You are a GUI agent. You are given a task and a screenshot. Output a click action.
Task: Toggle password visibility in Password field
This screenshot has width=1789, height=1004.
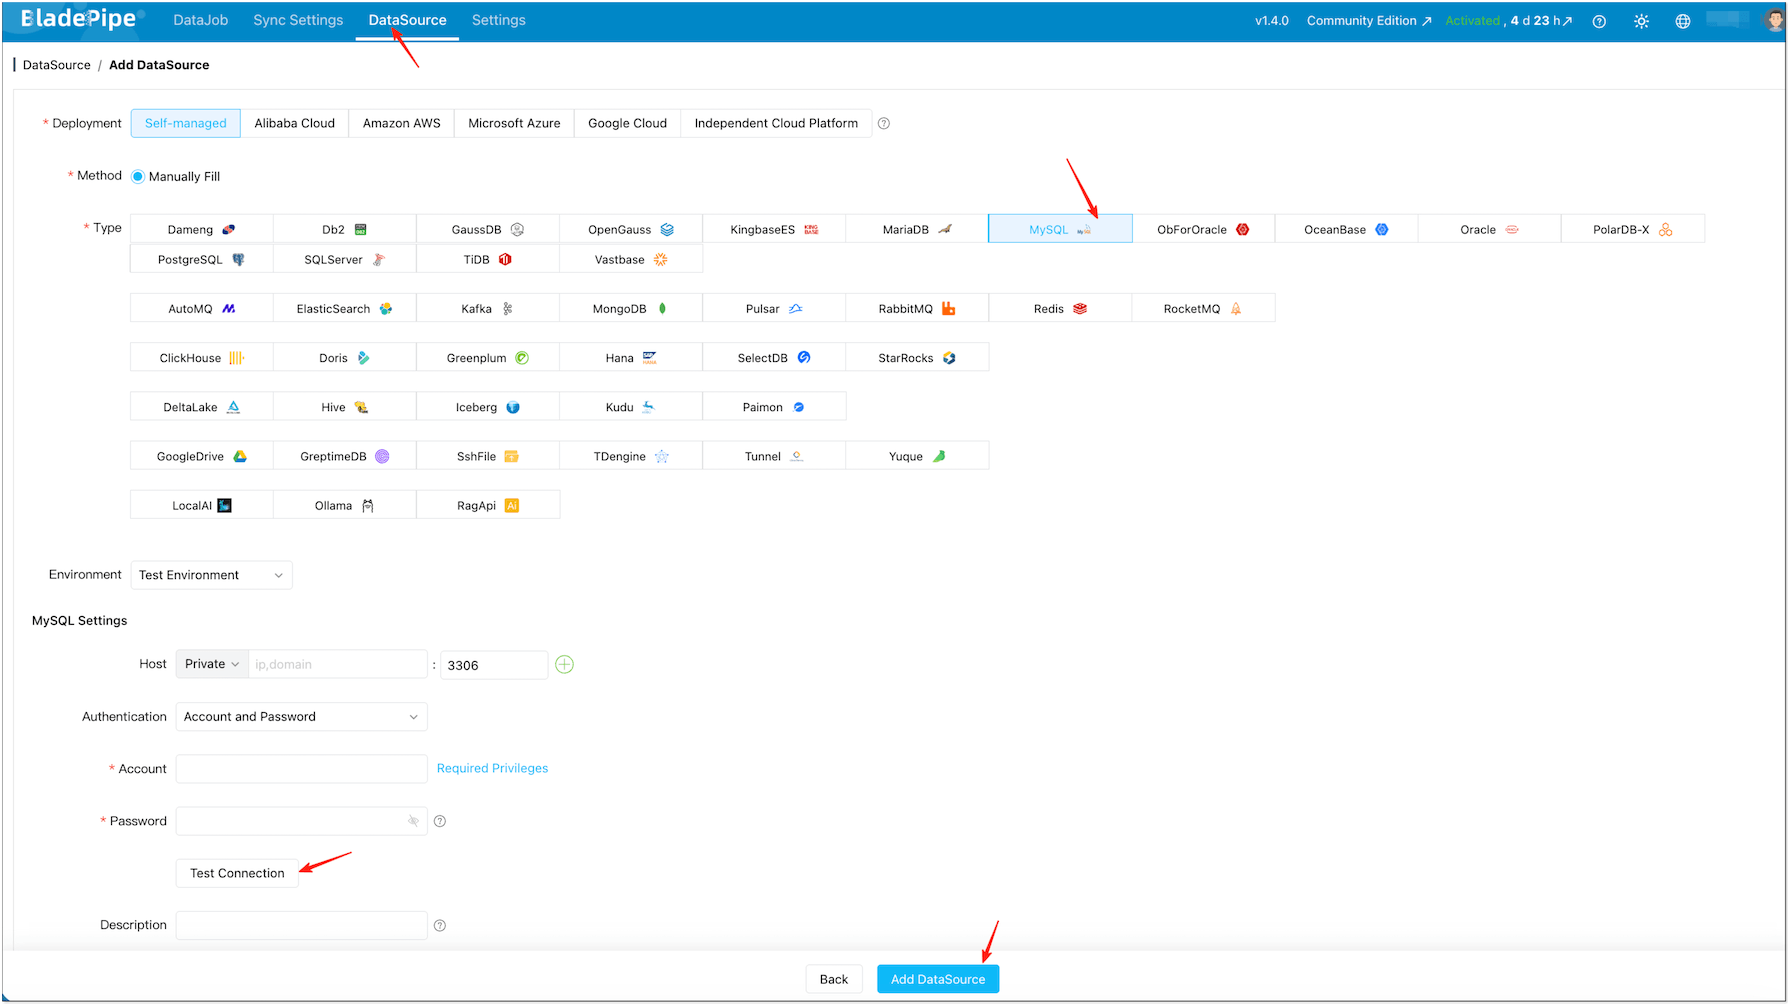[x=413, y=820]
